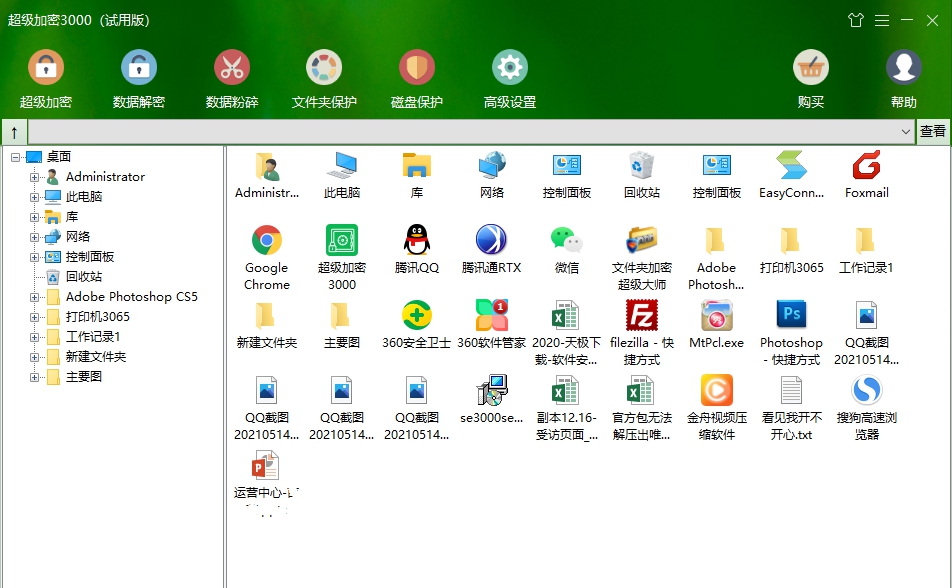Image resolution: width=952 pixels, height=588 pixels.
Task: Open the 帮助 icon
Action: [904, 68]
